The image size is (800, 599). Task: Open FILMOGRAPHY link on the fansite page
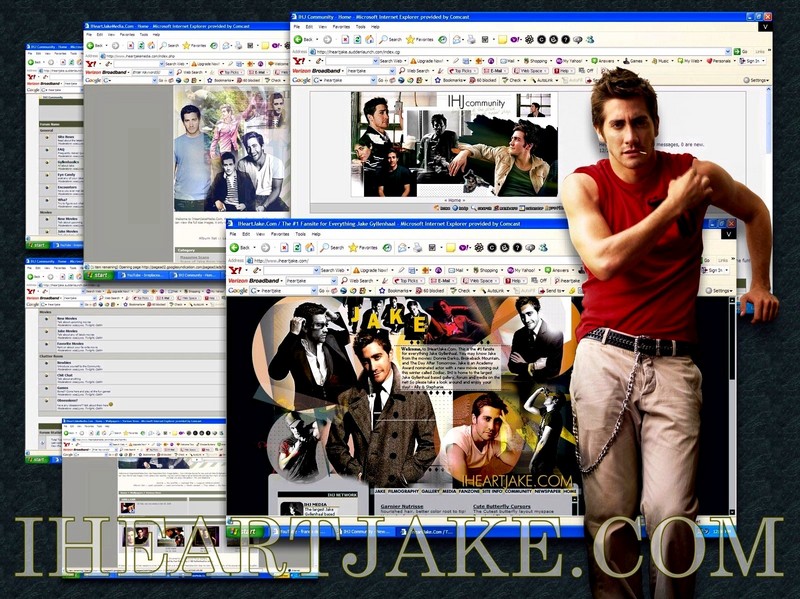tap(403, 491)
